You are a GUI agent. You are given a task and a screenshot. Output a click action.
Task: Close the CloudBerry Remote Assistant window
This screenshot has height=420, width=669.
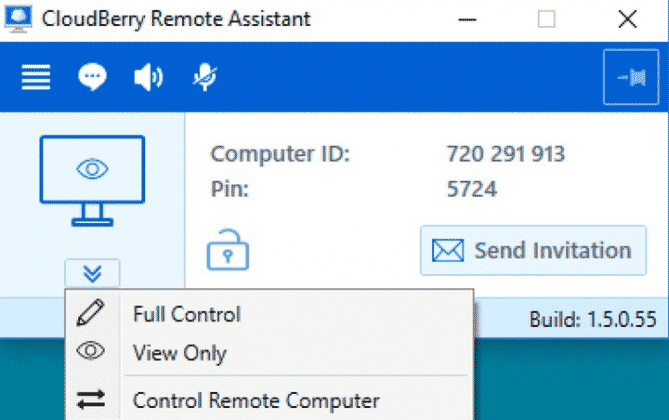pyautogui.click(x=628, y=19)
